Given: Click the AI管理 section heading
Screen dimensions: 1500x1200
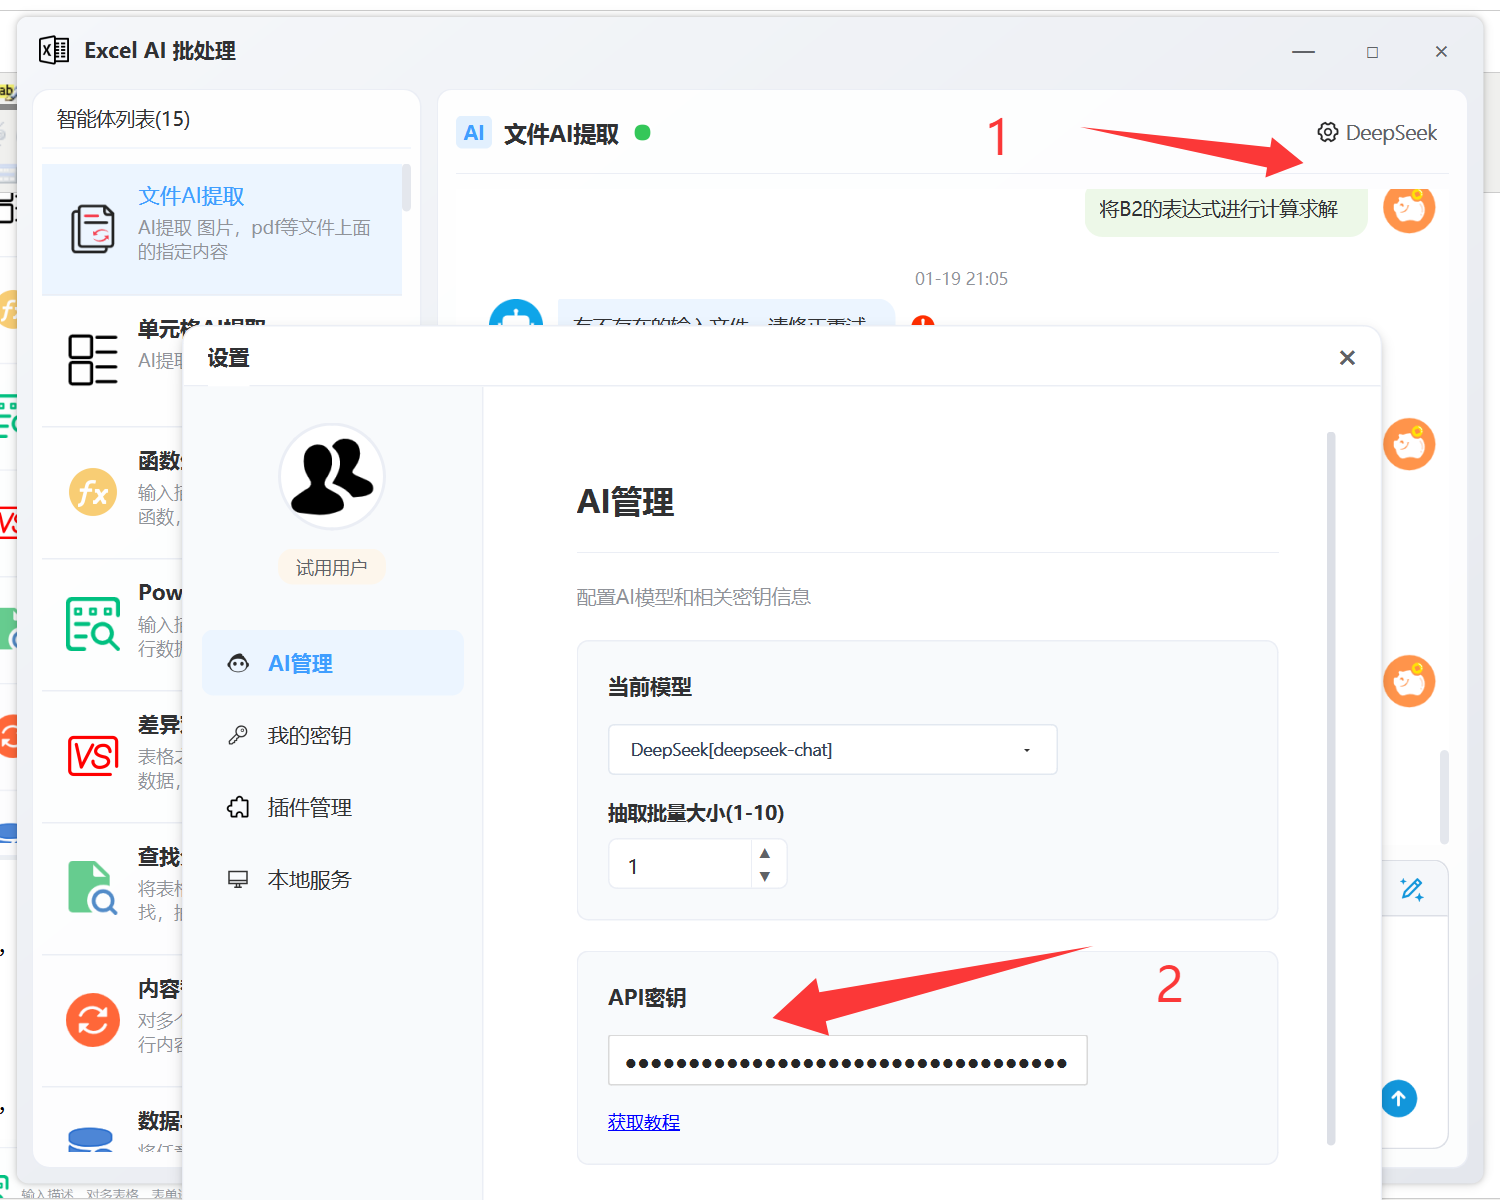Looking at the screenshot, I should (x=626, y=502).
